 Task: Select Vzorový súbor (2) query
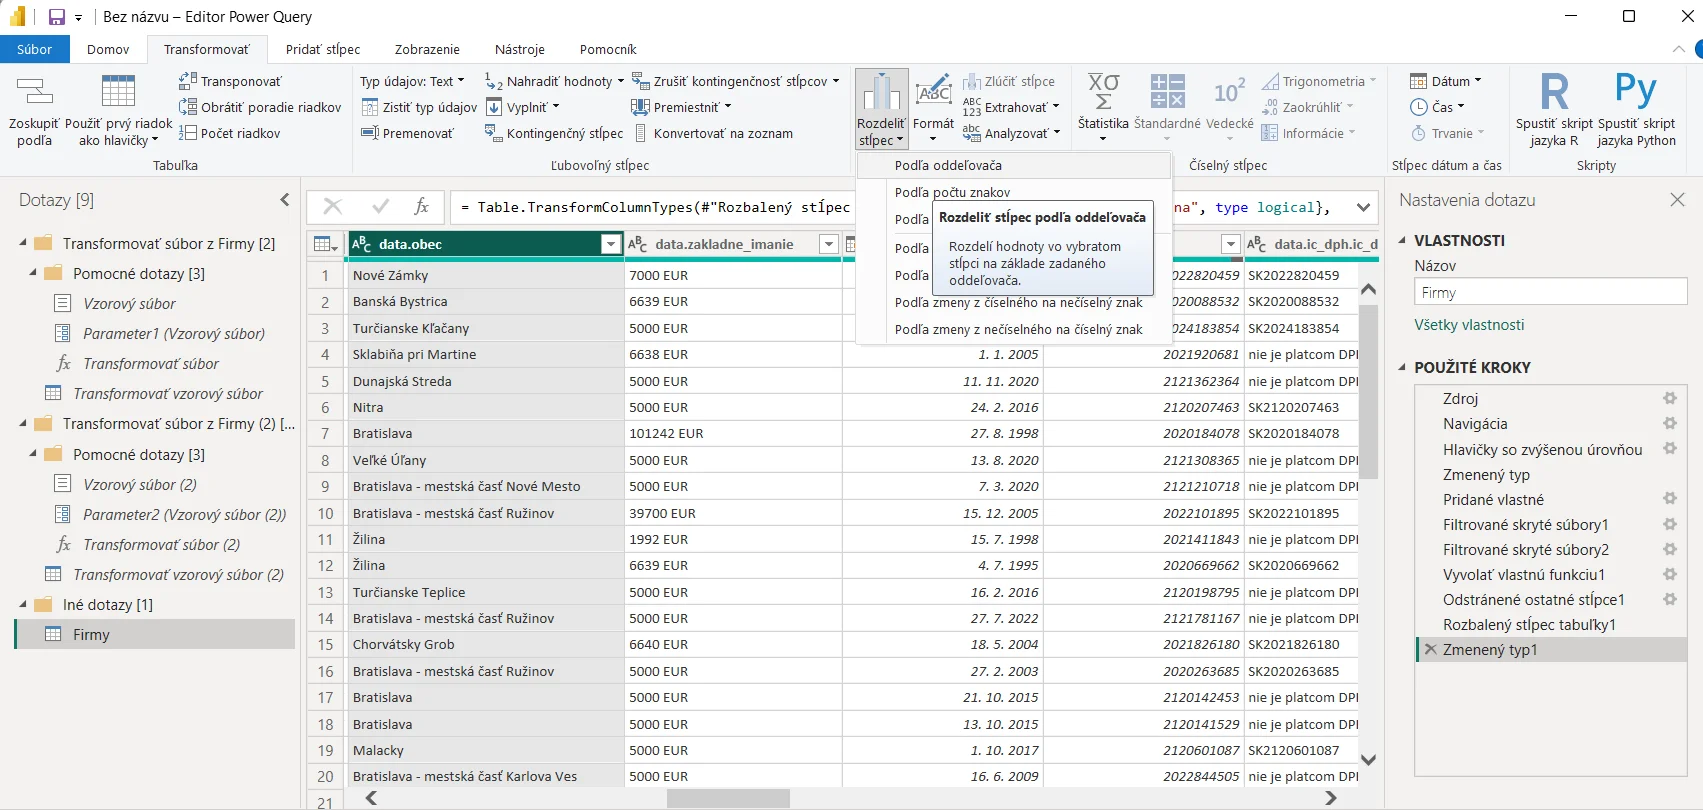(x=140, y=484)
